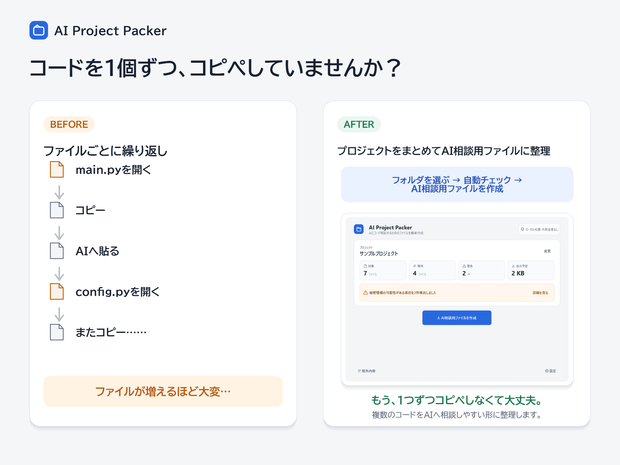Click the フォルダを選ぶ → 自動チェック steps banner
Viewport: 620px width, 465px height.
(457, 184)
